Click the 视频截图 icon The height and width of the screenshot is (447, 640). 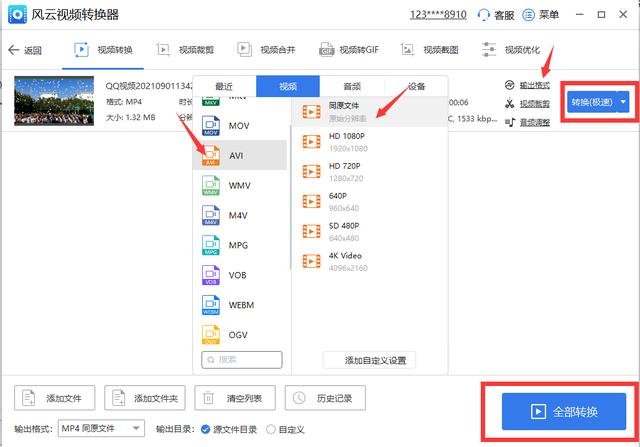click(x=407, y=50)
